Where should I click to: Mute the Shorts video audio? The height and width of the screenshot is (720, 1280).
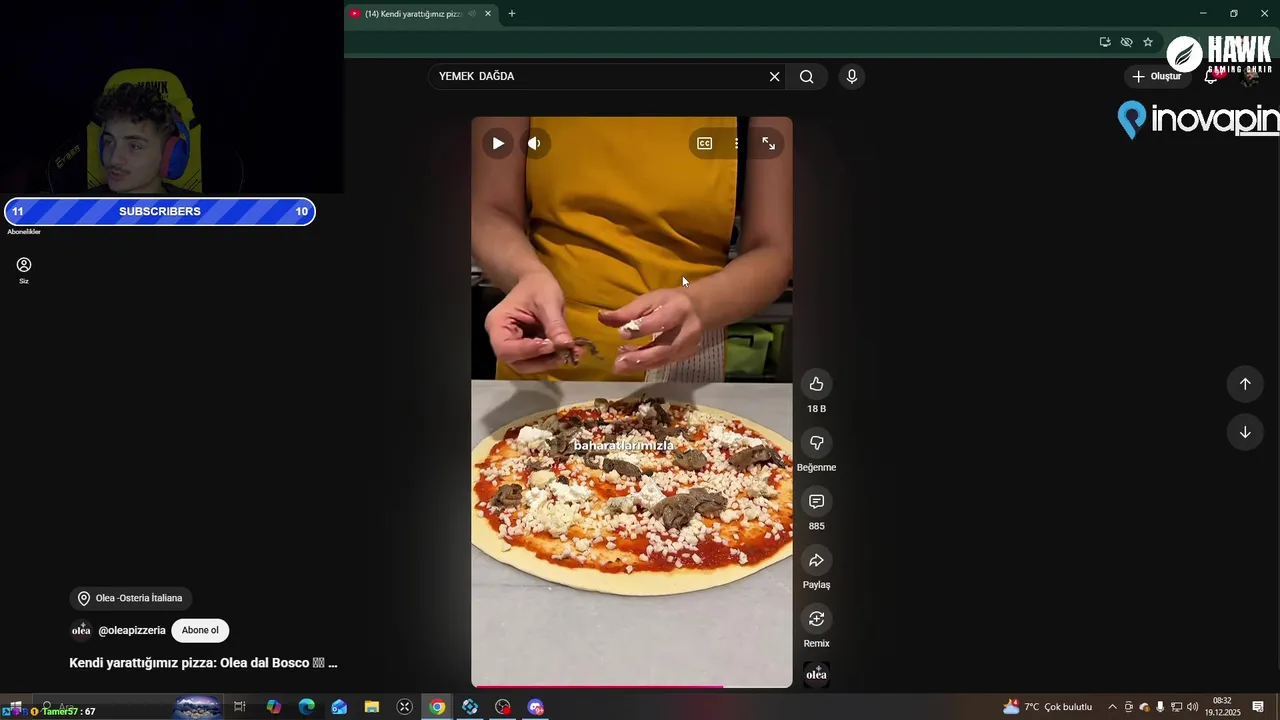pos(534,143)
